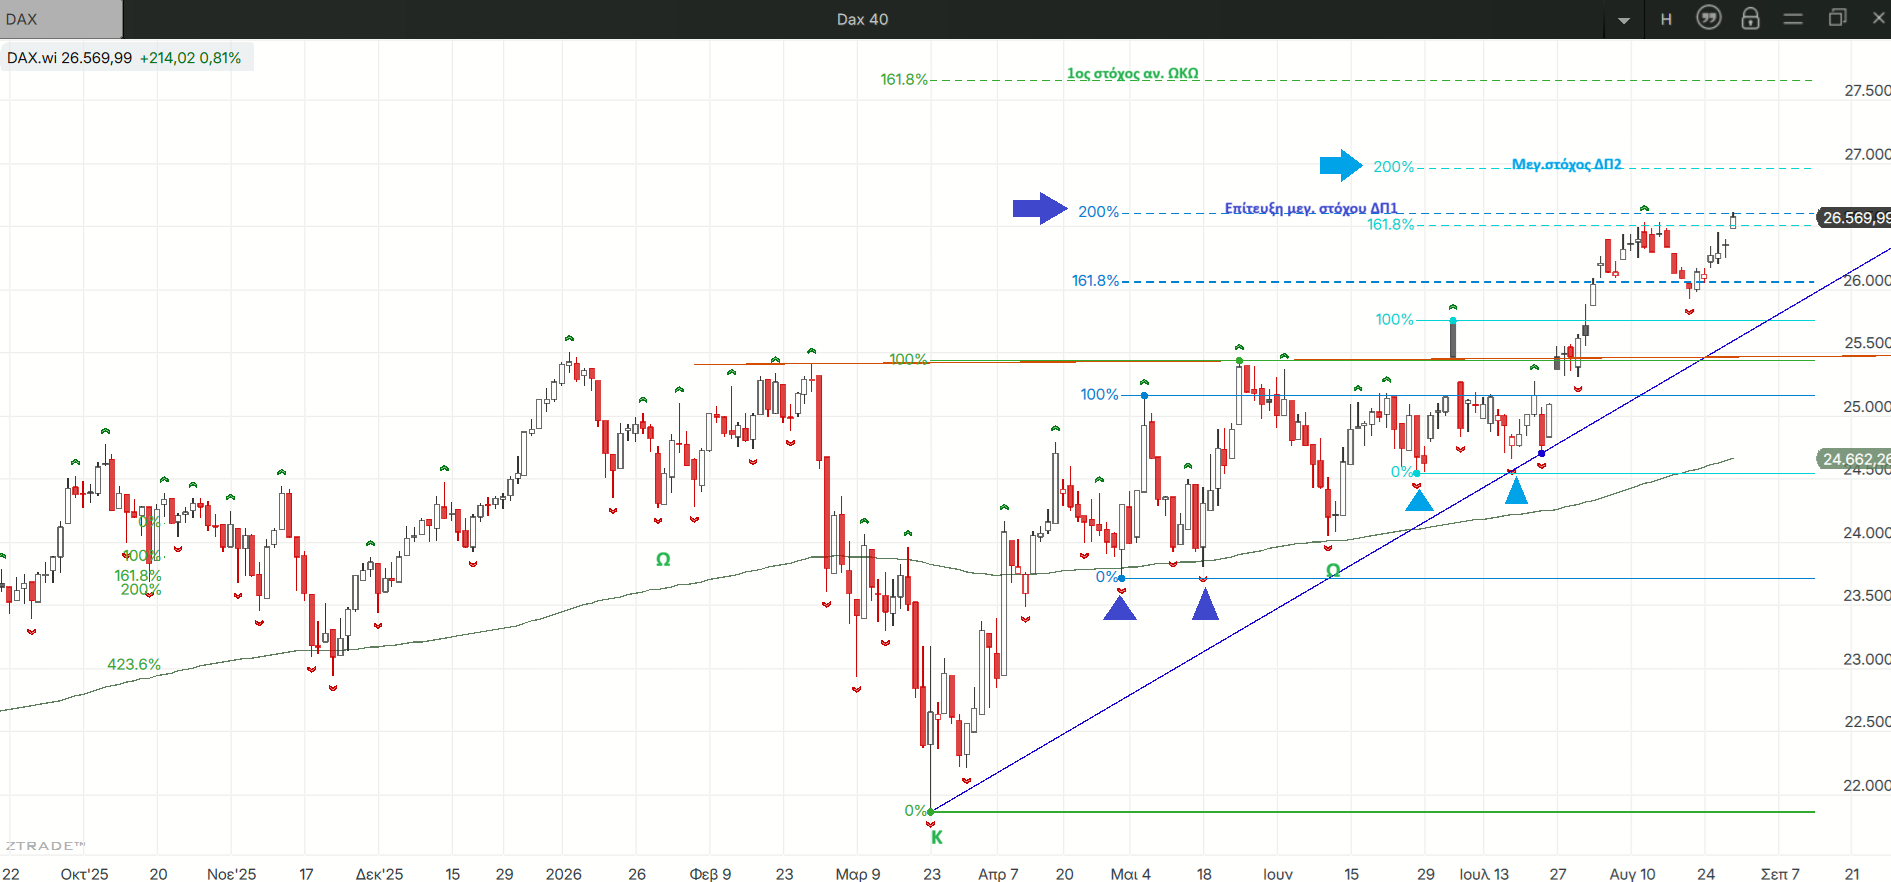
Task: Select the light blue right-pointing arrow shape
Action: coord(1341,165)
